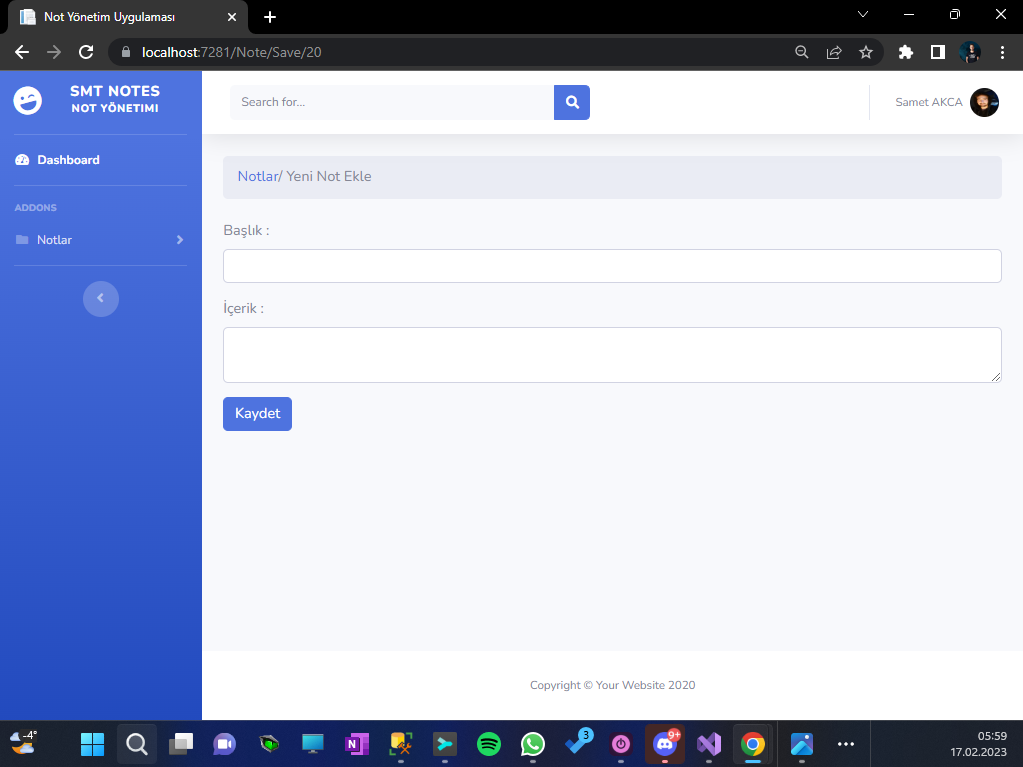Close the Not Yönetim Uygulaması tab
1023x767 pixels.
tap(232, 17)
